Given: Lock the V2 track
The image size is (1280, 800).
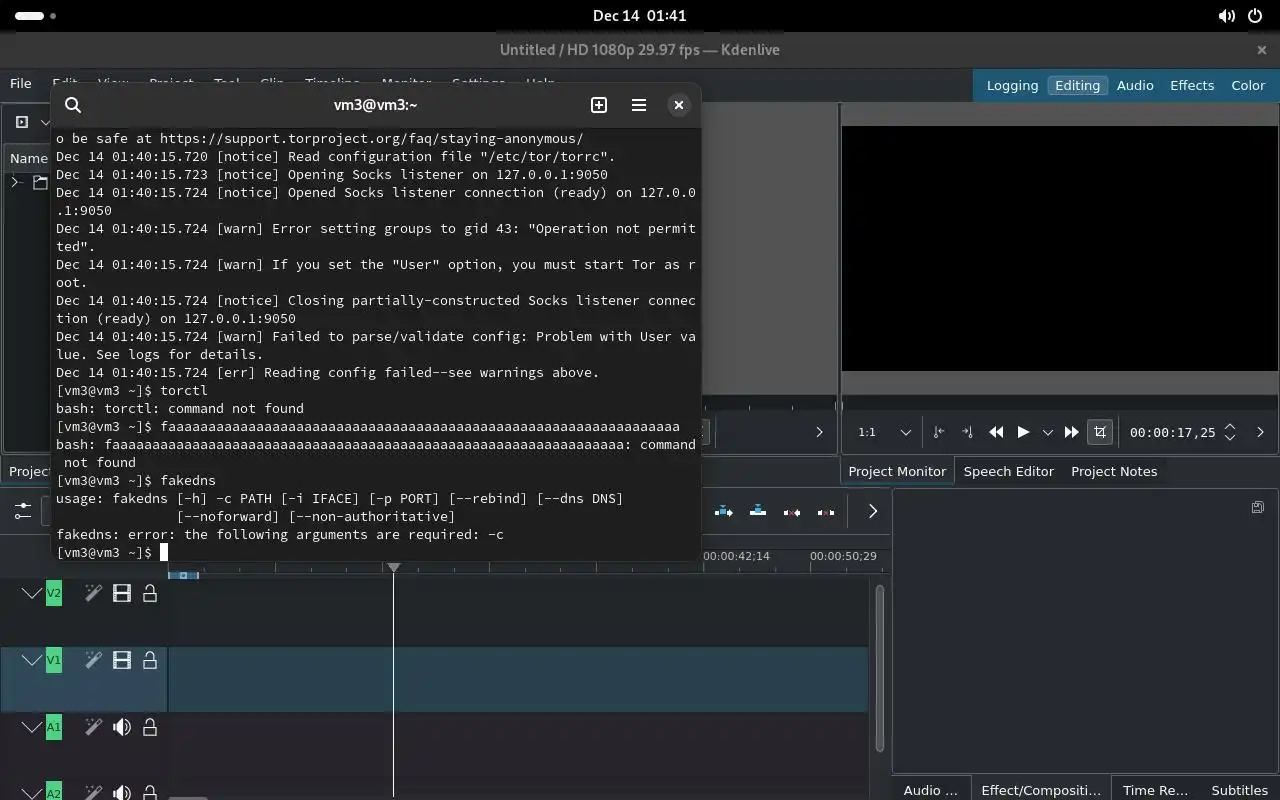Looking at the screenshot, I should click(x=150, y=594).
